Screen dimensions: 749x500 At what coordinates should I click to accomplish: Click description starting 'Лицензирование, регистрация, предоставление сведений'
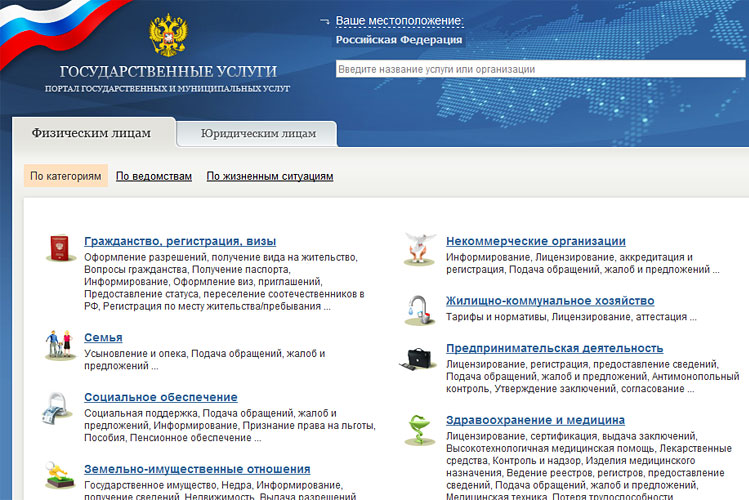[x=593, y=376]
